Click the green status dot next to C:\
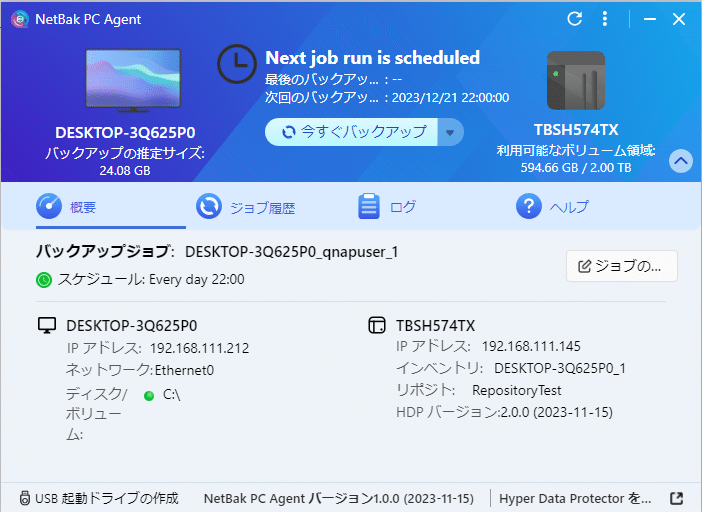 (x=149, y=396)
